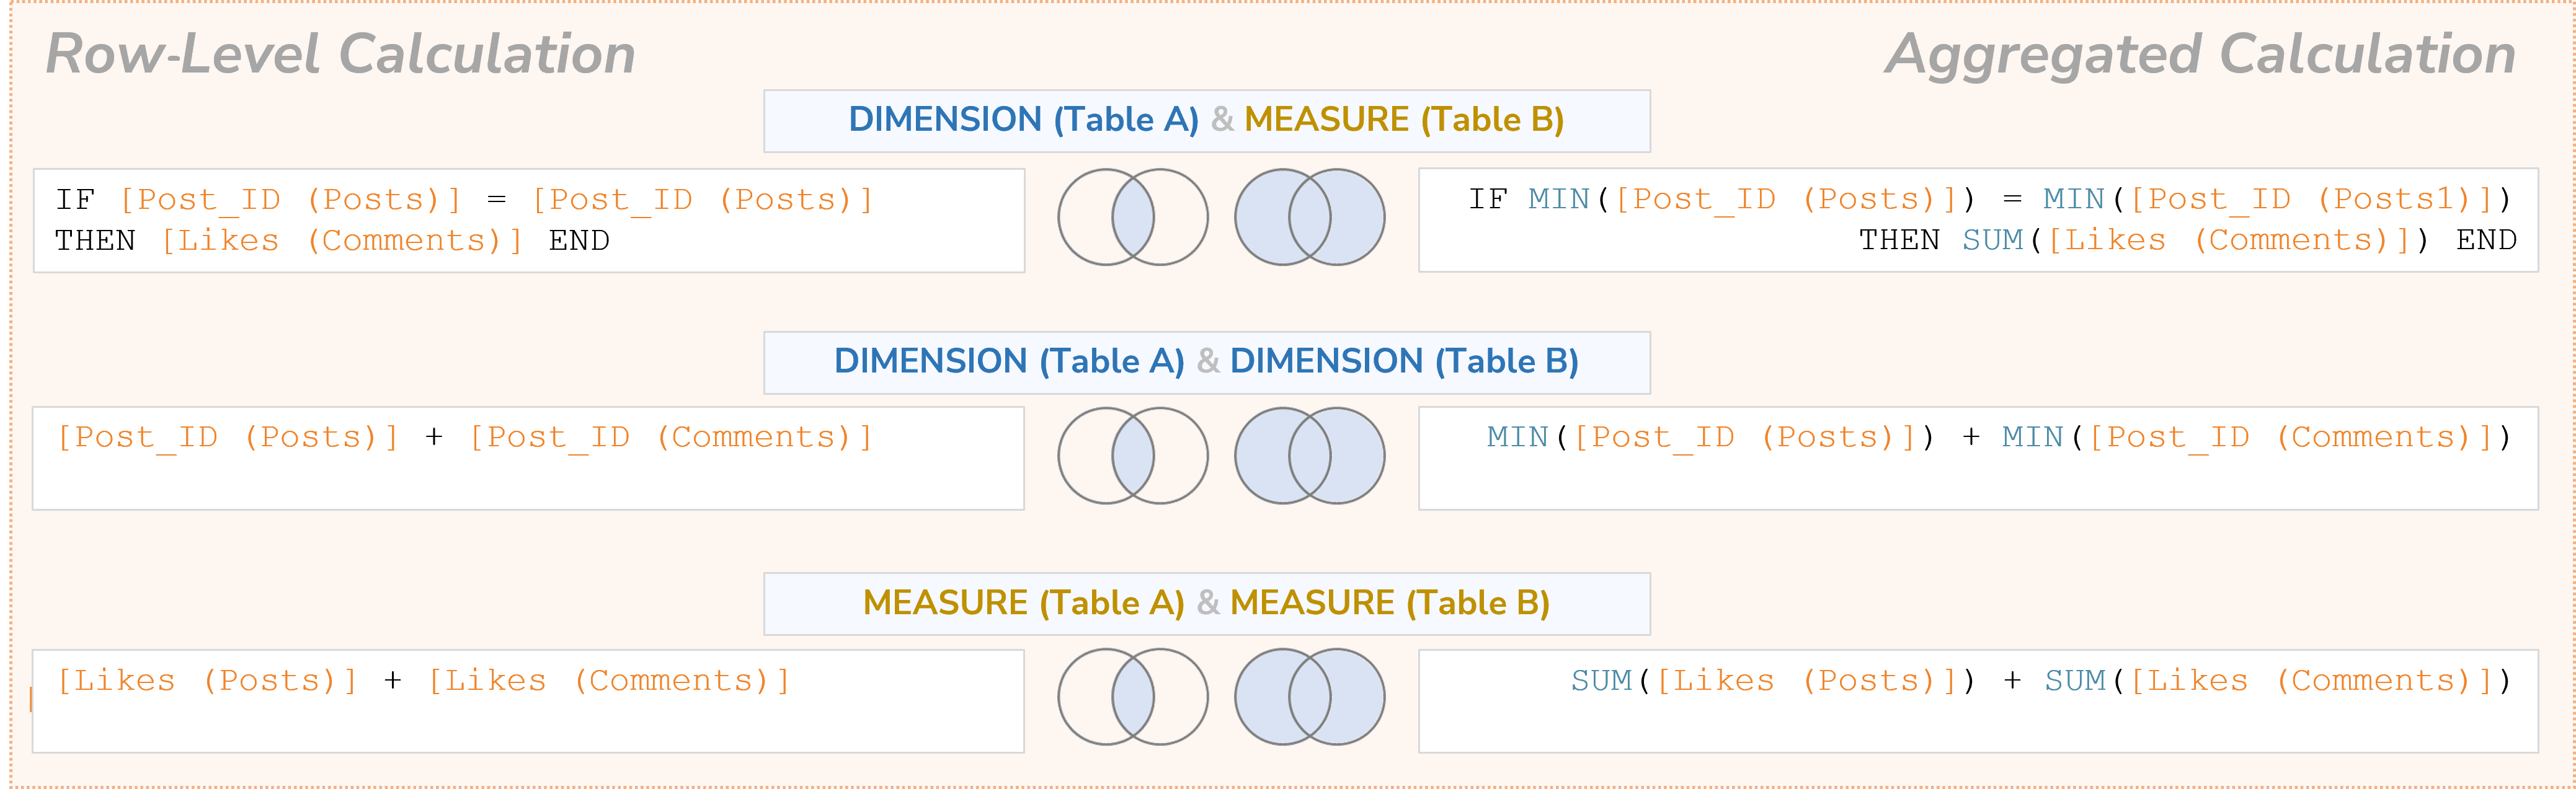
Task: Click the Row-Level Calculation title
Action: pos(341,54)
